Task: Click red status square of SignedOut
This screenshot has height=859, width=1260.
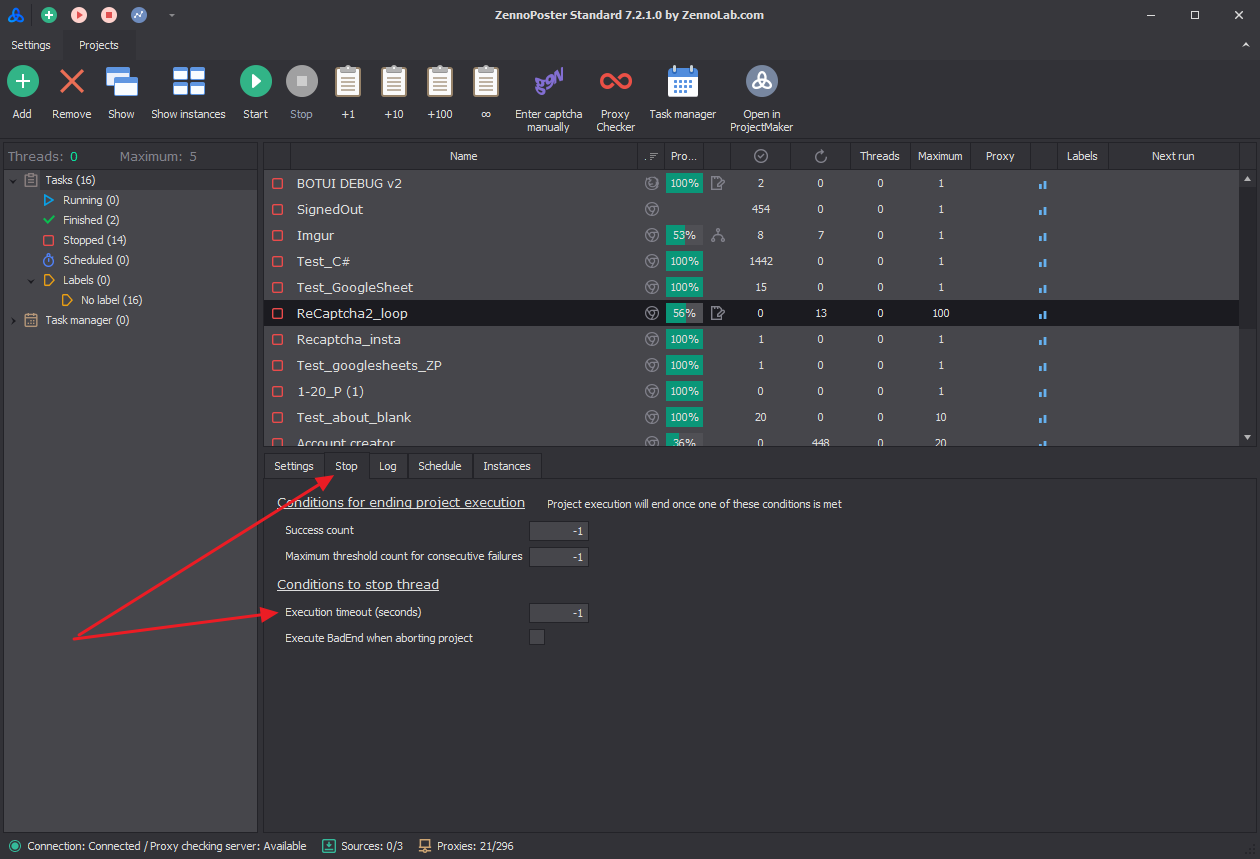Action: click(x=278, y=210)
